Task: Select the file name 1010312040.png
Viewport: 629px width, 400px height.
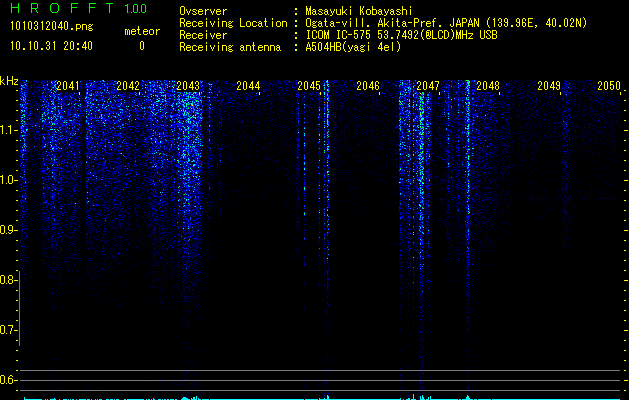Action: click(52, 26)
